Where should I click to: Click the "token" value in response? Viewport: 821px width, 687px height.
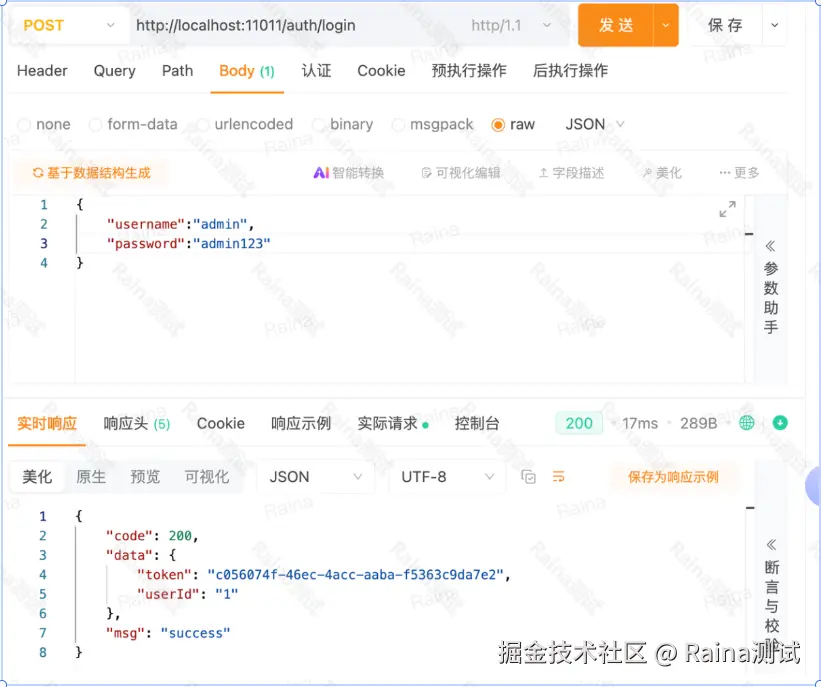355,574
